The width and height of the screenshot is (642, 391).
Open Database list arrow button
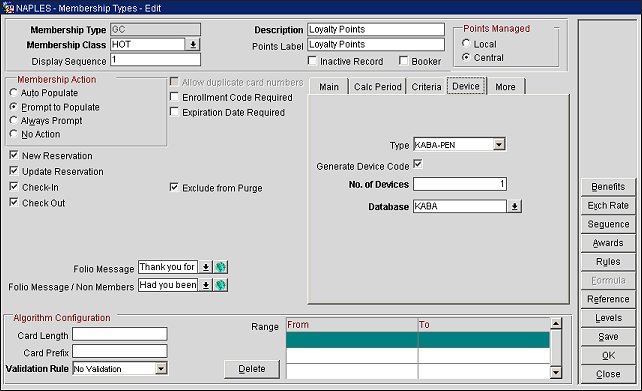click(514, 206)
